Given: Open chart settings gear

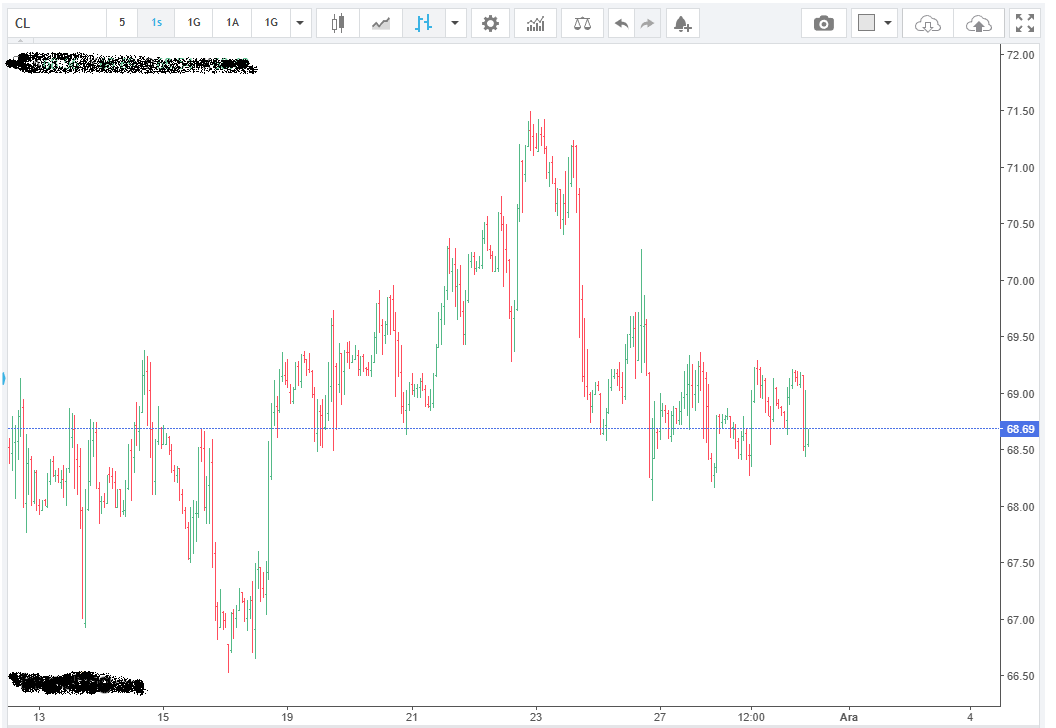Looking at the screenshot, I should tap(490, 23).
